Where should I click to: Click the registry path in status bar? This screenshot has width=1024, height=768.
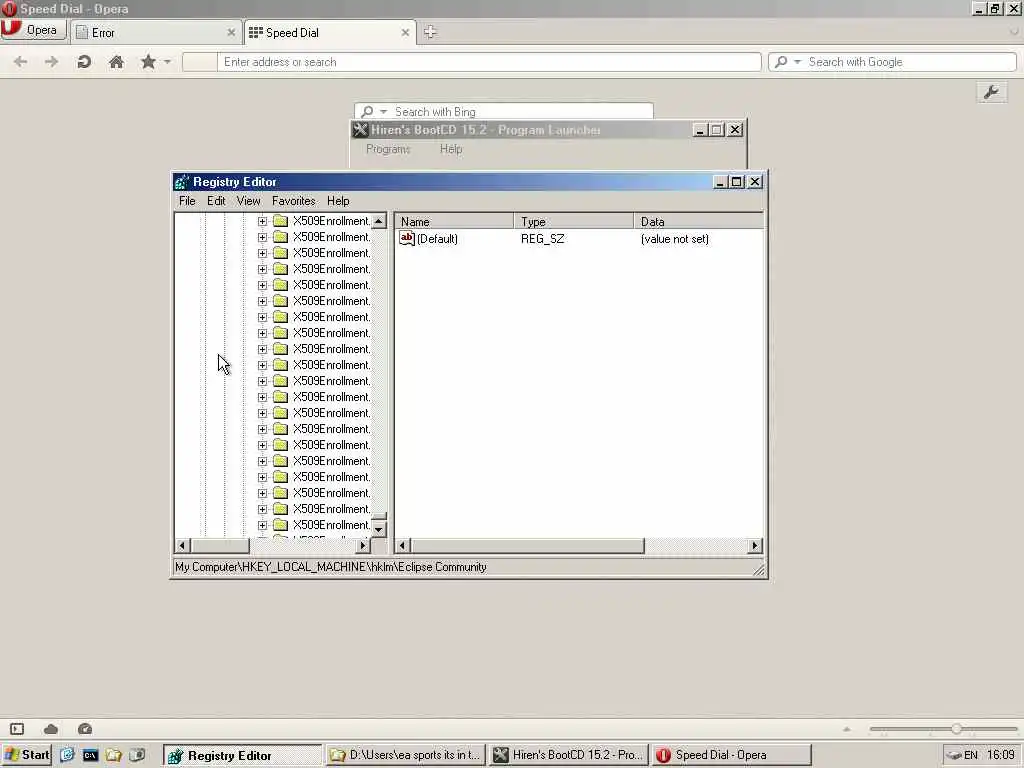click(x=330, y=567)
